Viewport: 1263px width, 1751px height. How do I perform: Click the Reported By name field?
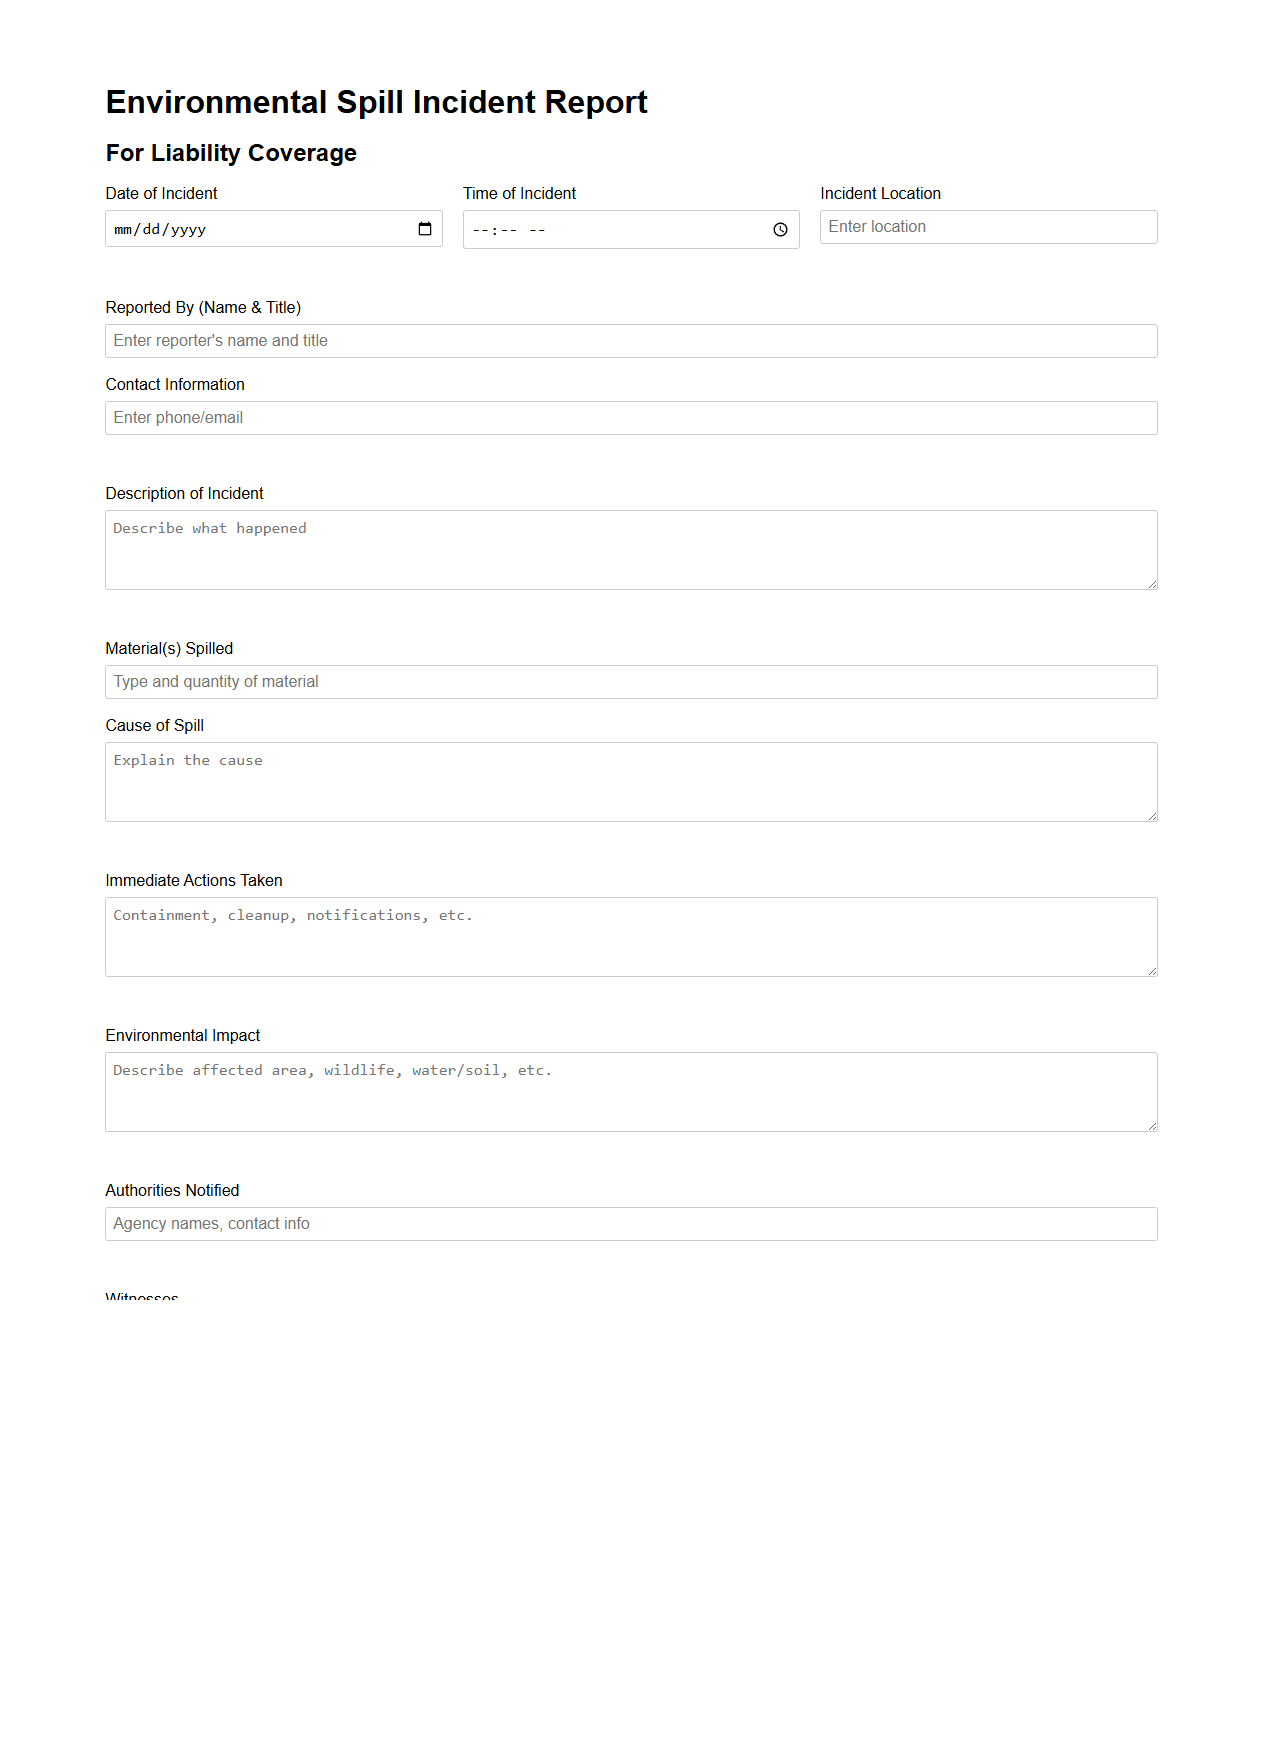(x=631, y=340)
